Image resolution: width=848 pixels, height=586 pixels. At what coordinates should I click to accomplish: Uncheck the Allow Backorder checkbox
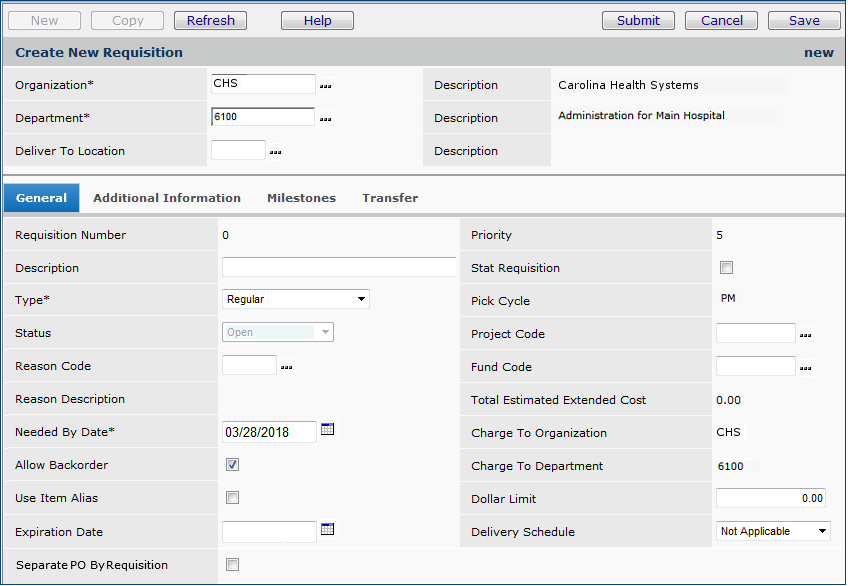(232, 465)
